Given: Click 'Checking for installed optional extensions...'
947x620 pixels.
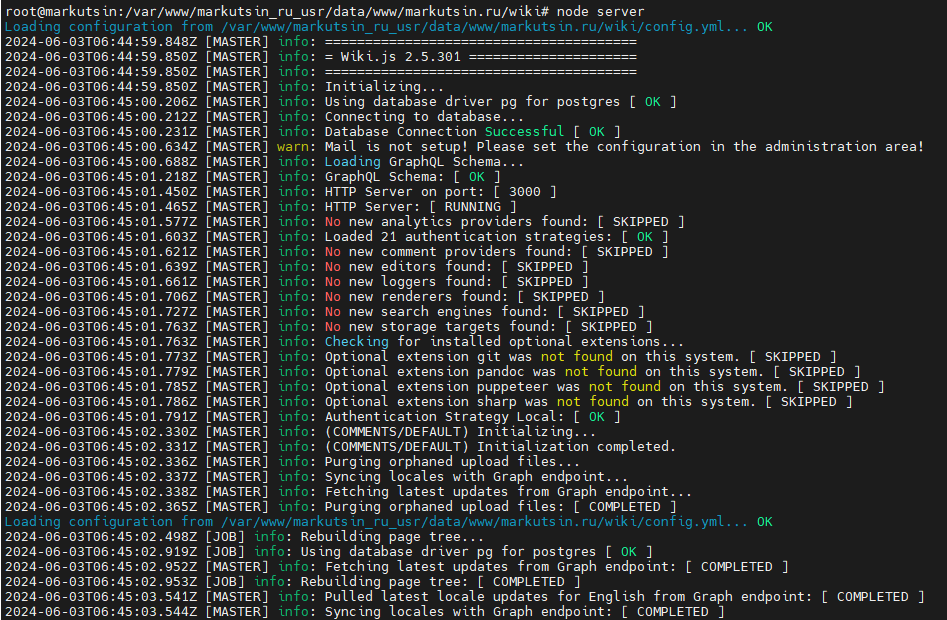Looking at the screenshot, I should coord(344,342).
